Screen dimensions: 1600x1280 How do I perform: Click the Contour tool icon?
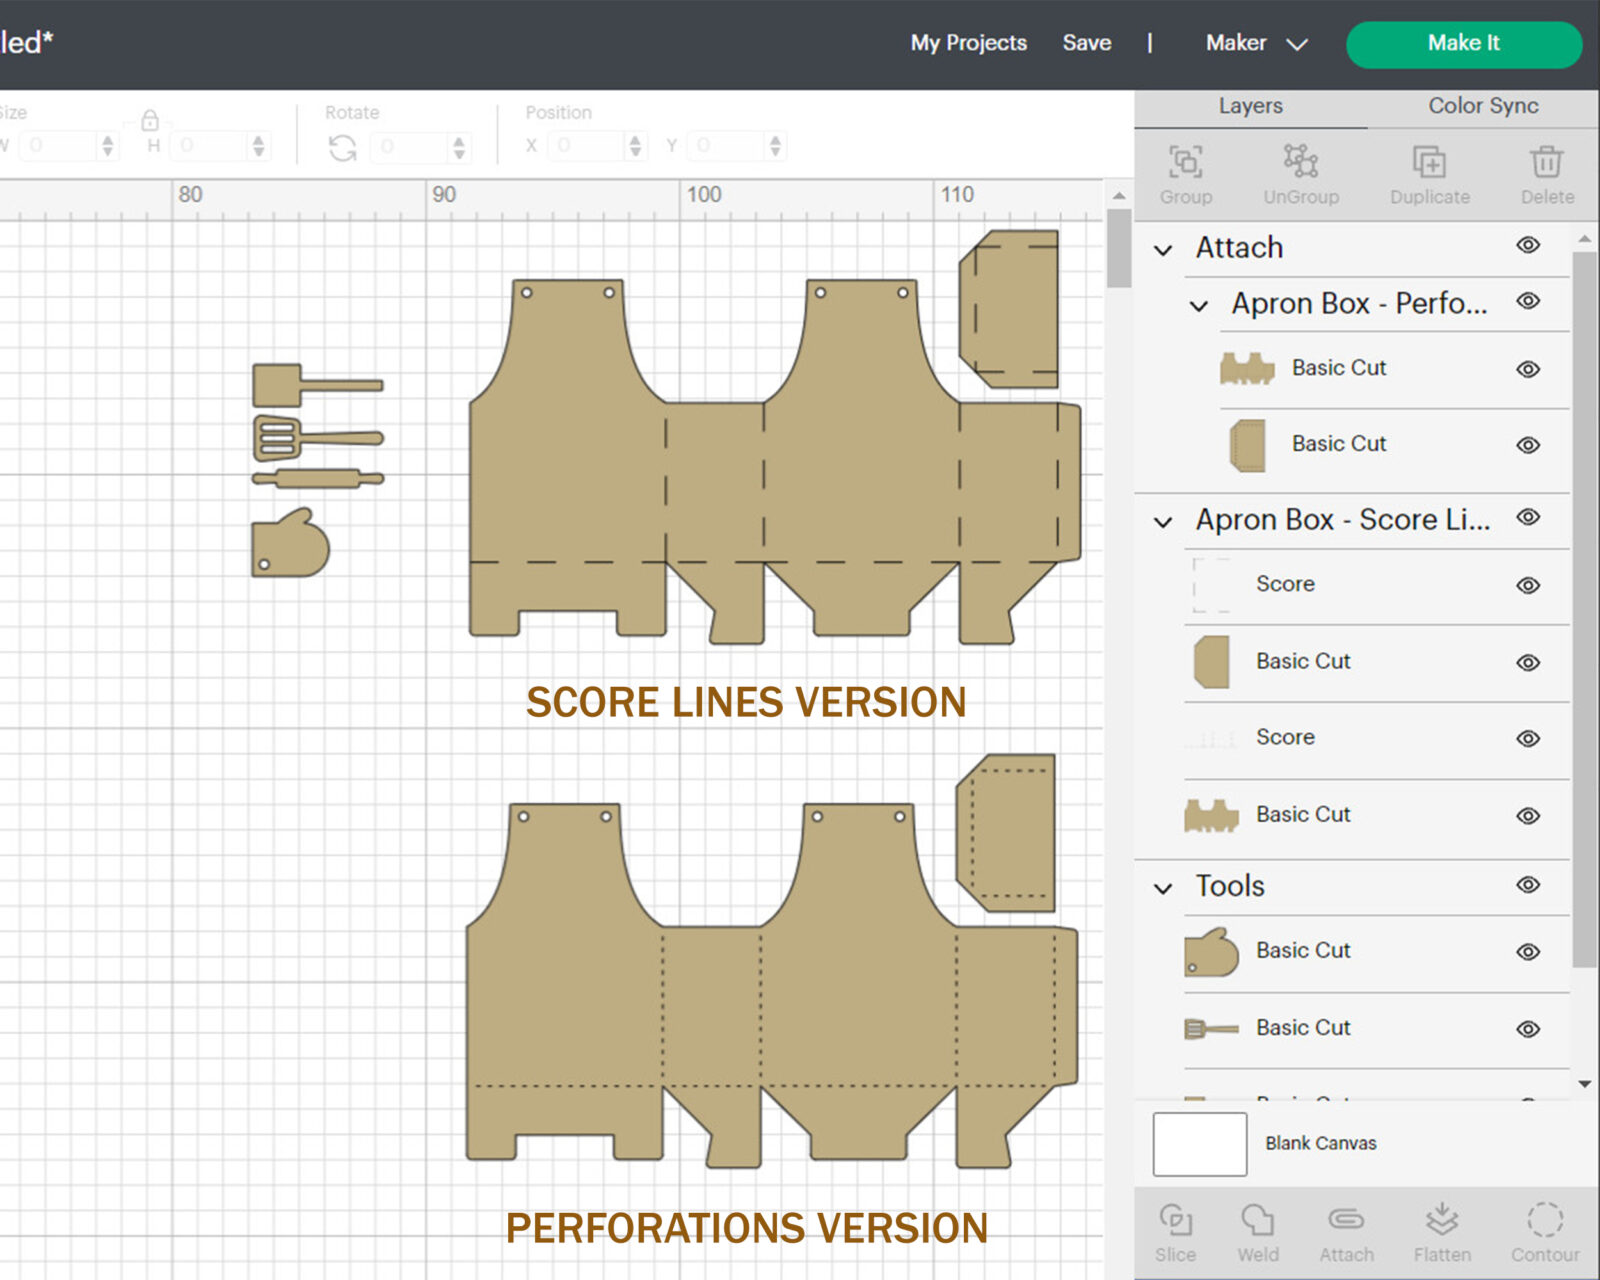1545,1220
